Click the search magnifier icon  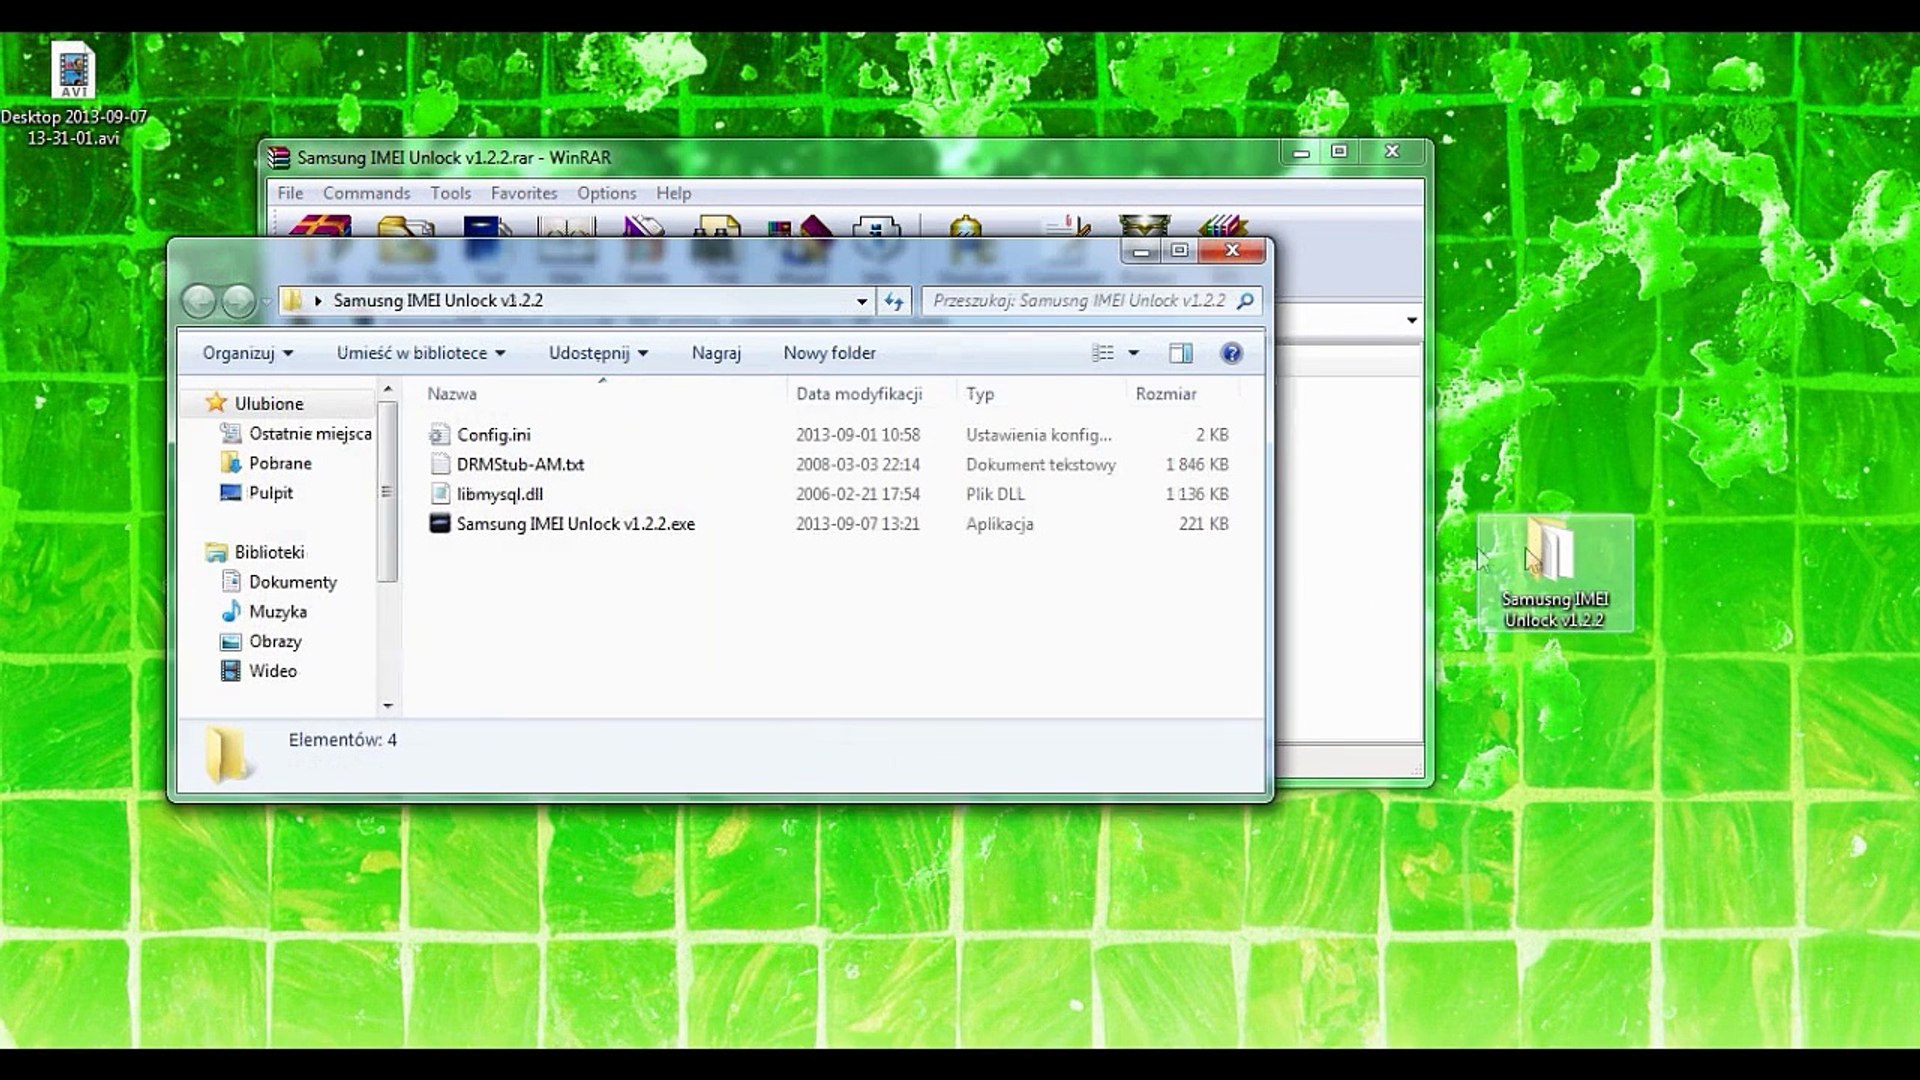pos(1245,301)
